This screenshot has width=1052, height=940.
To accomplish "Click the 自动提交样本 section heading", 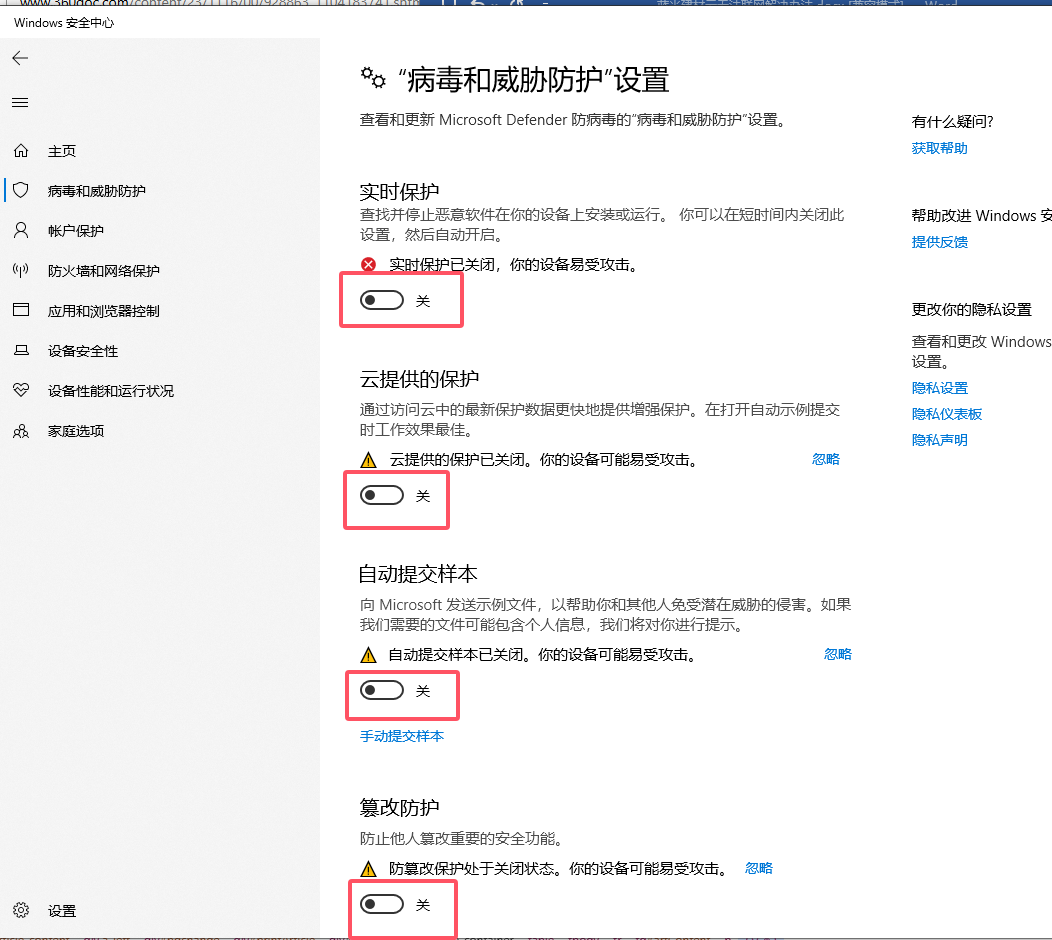I will click(418, 574).
